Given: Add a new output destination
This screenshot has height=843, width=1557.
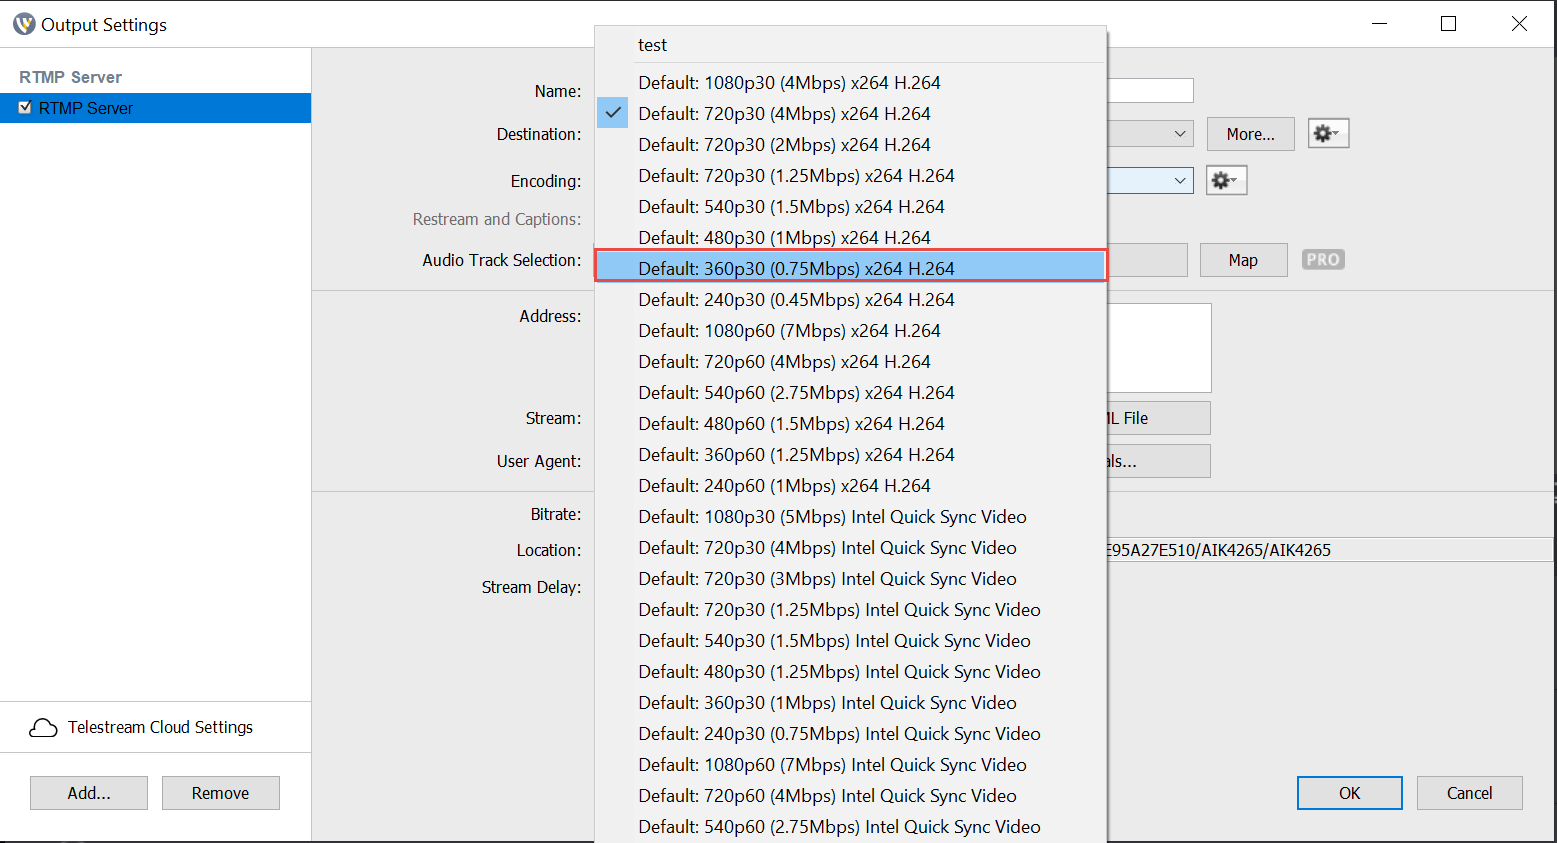Looking at the screenshot, I should point(88,792).
